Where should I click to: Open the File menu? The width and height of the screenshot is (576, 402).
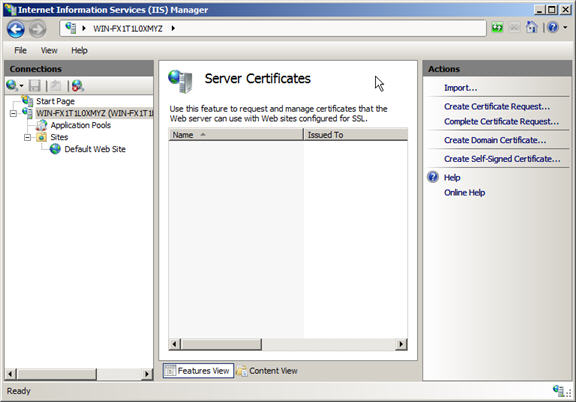pos(21,50)
